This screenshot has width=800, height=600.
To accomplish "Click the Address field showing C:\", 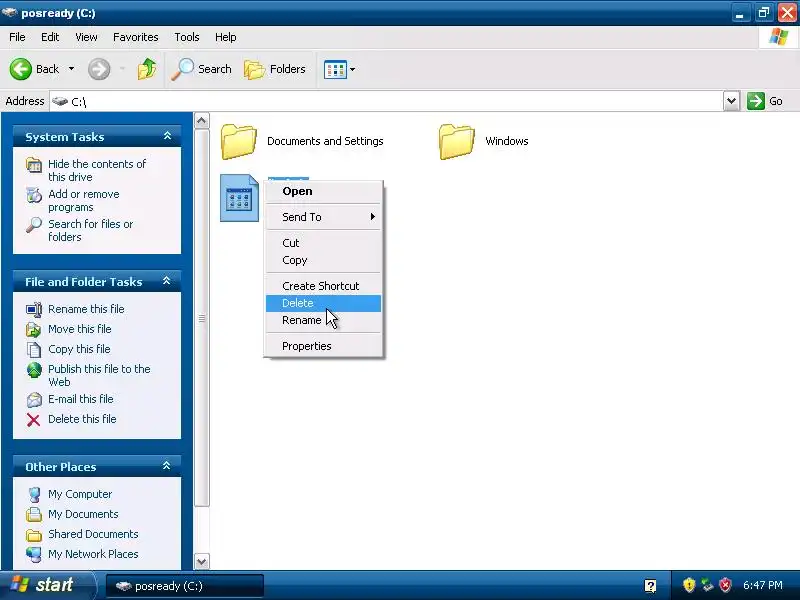I will click(387, 101).
